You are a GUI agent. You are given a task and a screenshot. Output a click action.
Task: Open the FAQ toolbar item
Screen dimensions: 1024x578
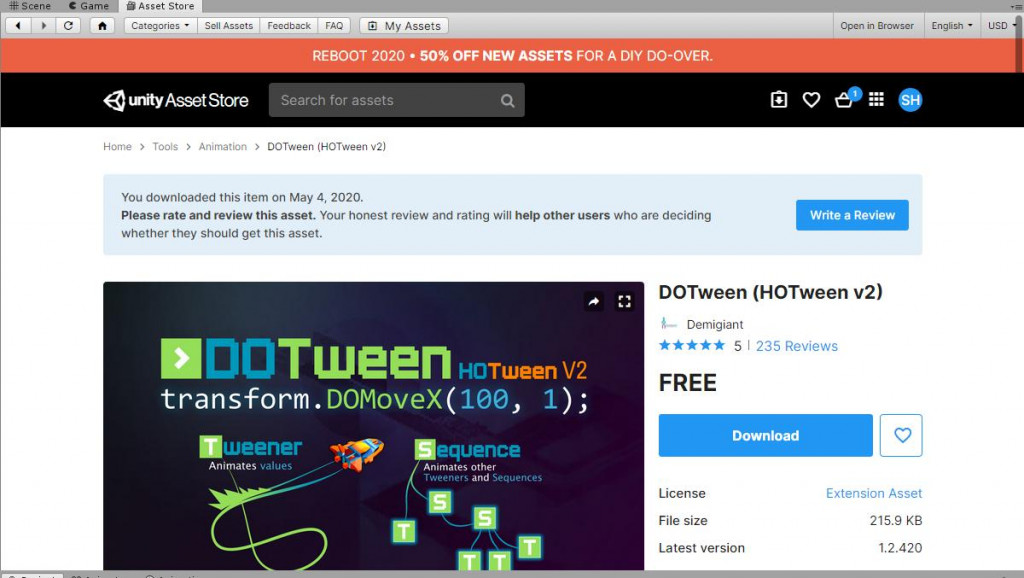coord(334,25)
